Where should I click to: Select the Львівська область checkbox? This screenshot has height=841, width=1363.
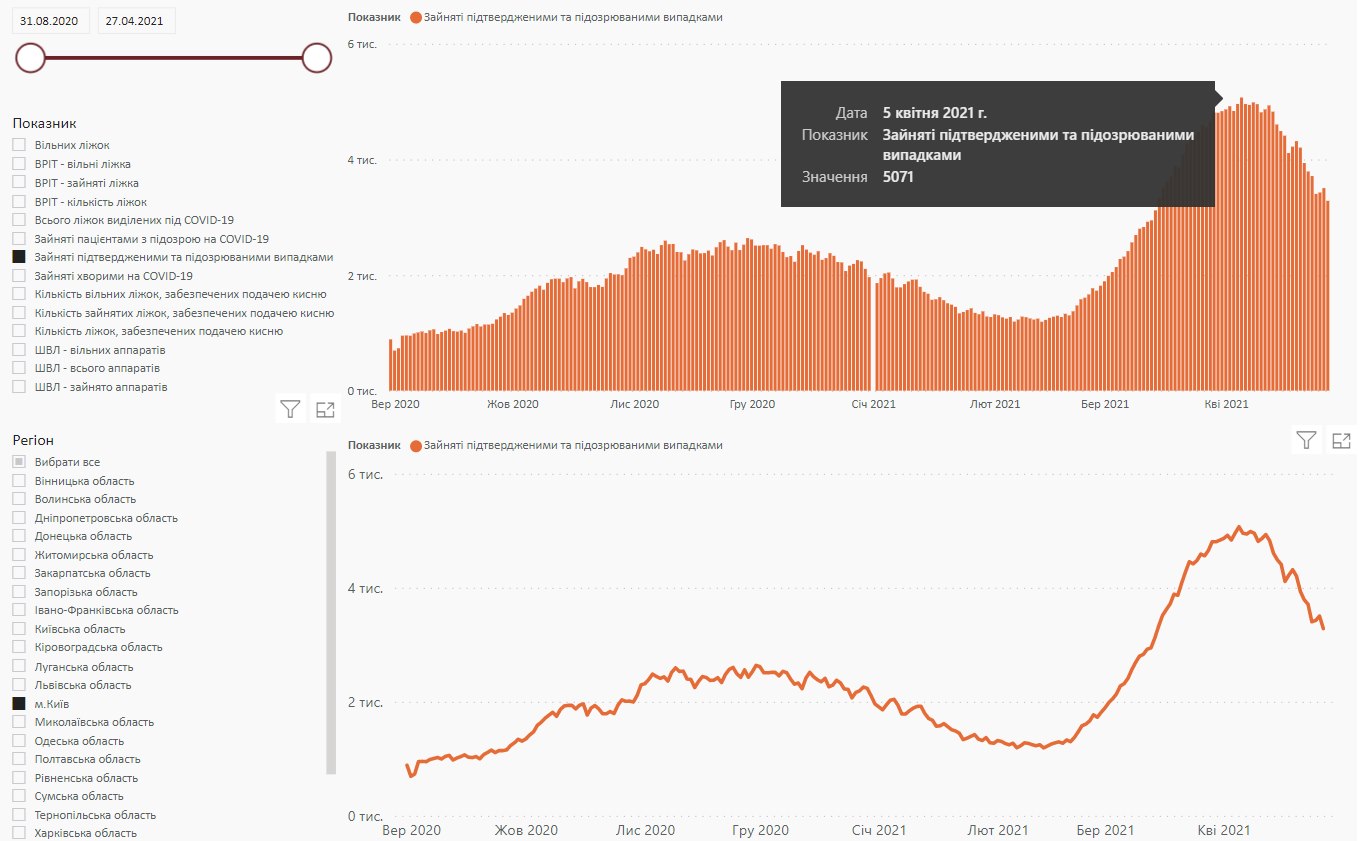19,685
